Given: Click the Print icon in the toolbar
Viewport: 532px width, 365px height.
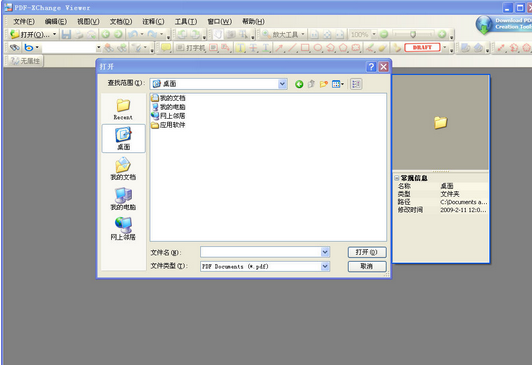Looking at the screenshot, I should pos(79,34).
